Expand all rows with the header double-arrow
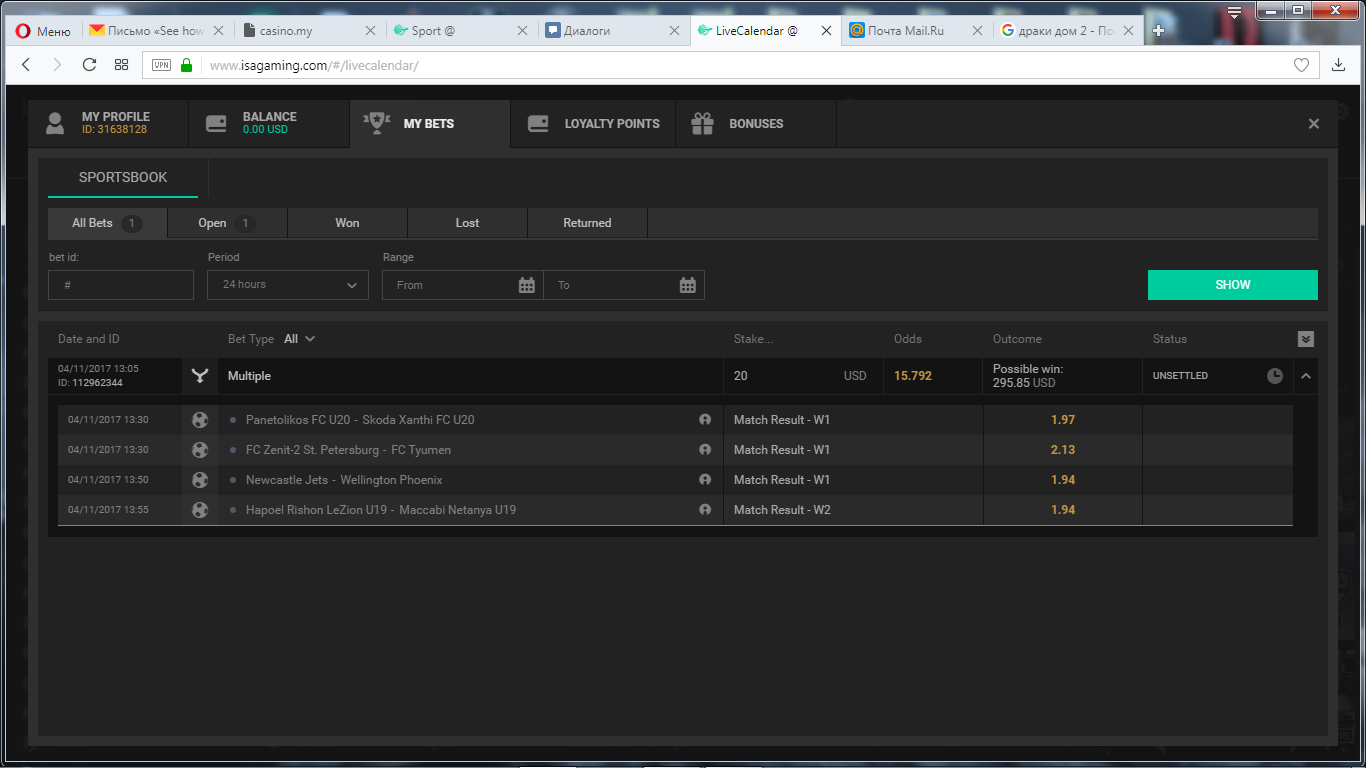The image size is (1366, 768). click(1305, 339)
